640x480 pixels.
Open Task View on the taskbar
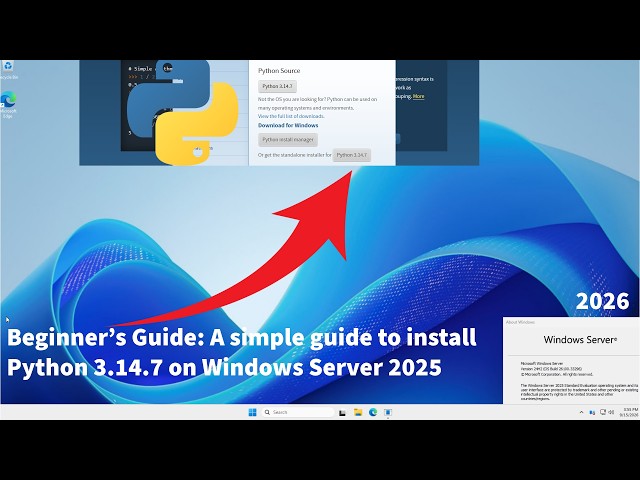coord(342,413)
